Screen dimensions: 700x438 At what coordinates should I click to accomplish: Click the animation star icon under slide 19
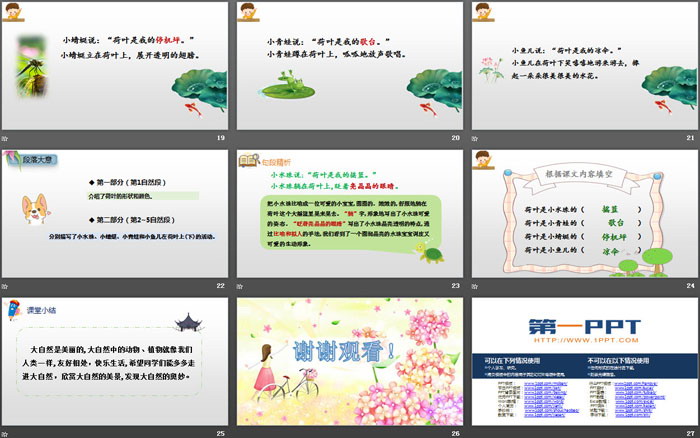(5, 138)
